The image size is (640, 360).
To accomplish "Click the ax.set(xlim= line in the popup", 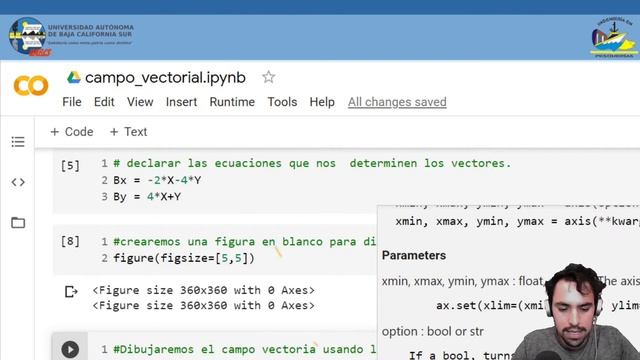I will [490, 305].
